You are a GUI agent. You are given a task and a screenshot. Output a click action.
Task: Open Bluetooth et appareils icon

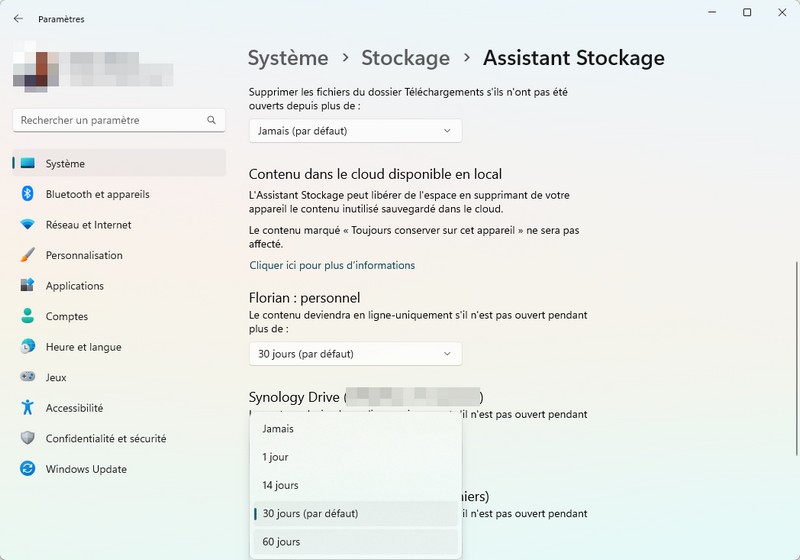28,194
